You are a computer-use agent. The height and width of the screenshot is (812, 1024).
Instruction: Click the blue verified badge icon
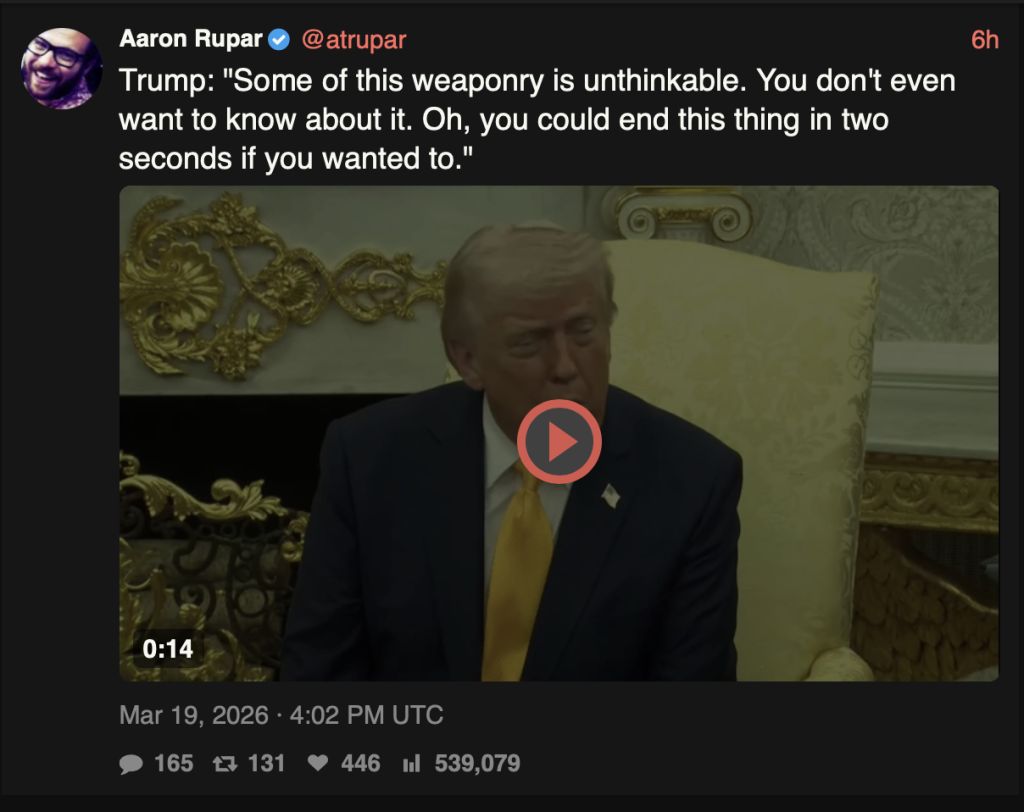(280, 40)
